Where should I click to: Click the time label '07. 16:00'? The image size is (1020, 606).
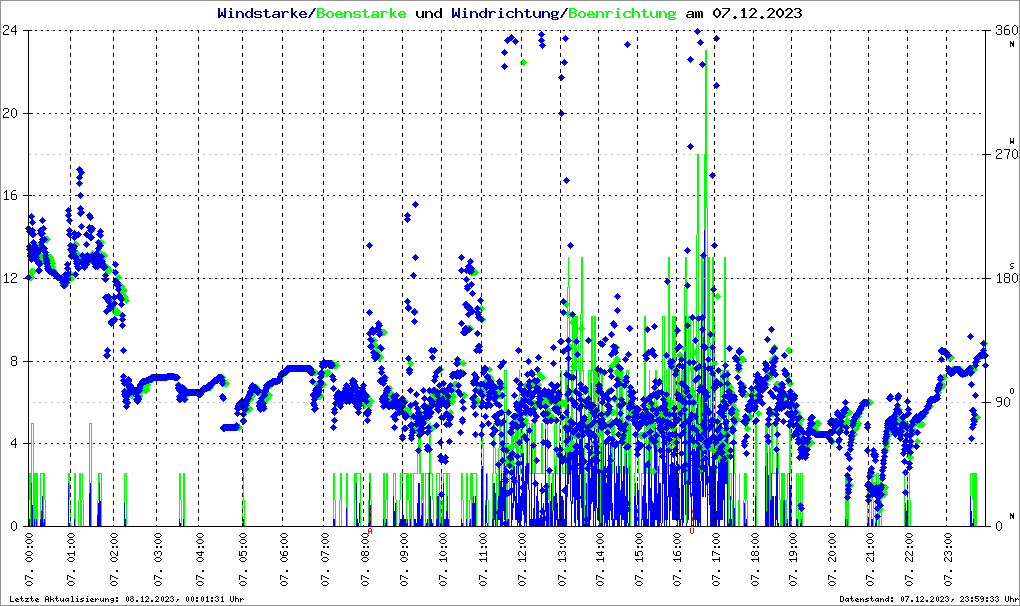[x=677, y=559]
